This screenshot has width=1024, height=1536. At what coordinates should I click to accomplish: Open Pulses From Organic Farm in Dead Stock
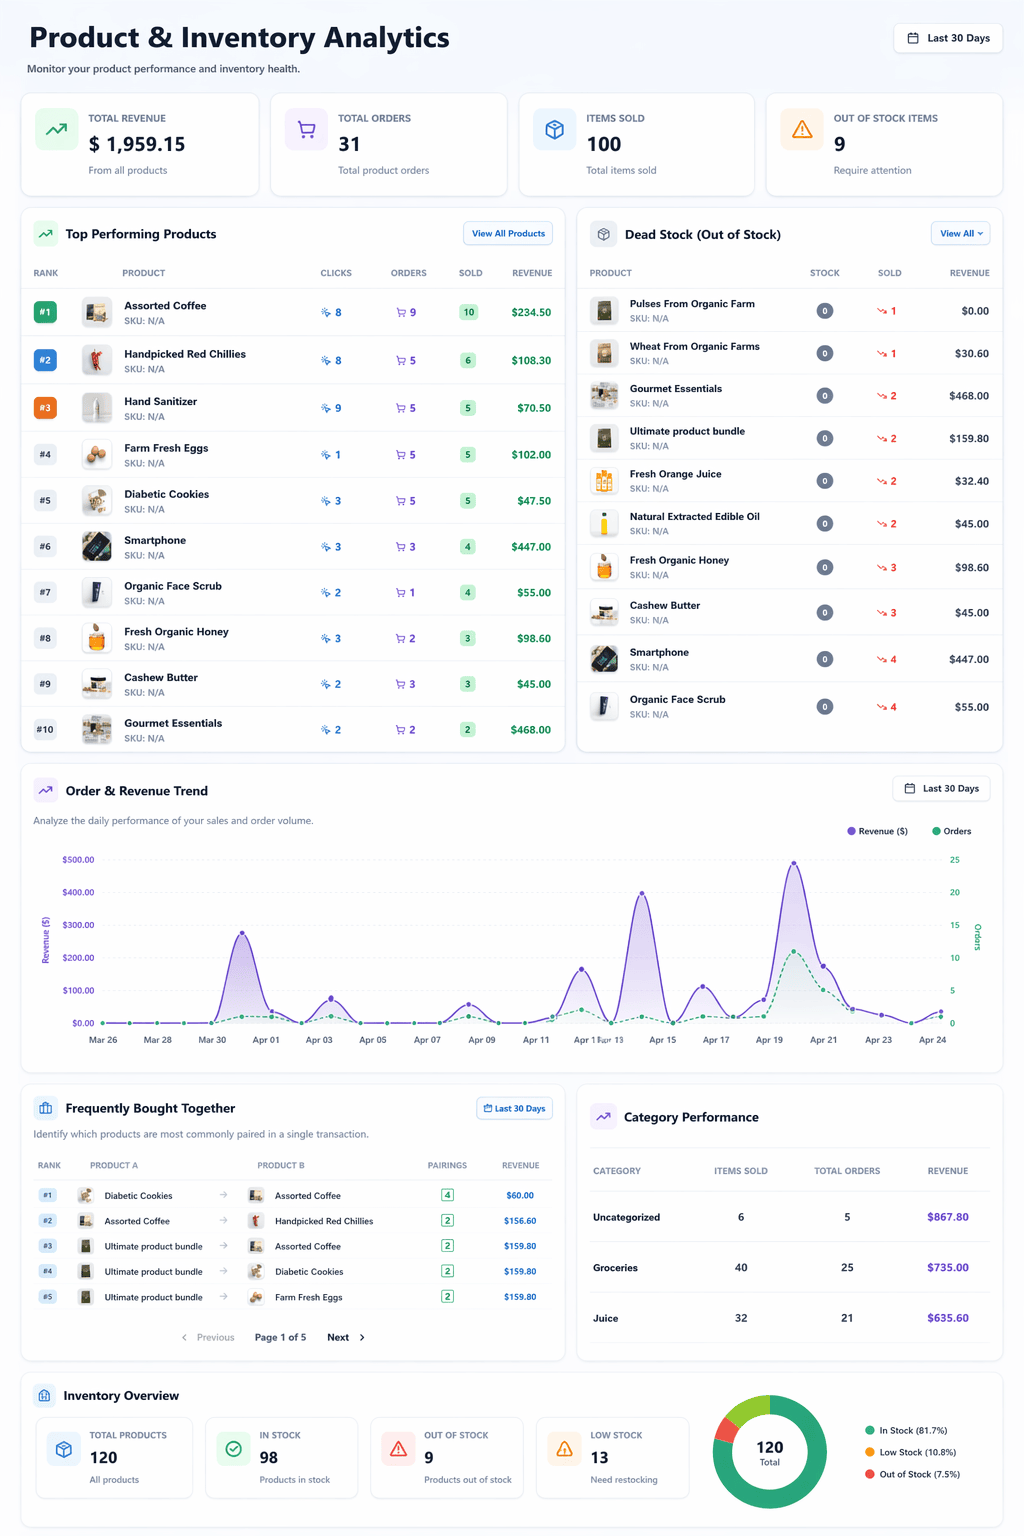point(692,304)
